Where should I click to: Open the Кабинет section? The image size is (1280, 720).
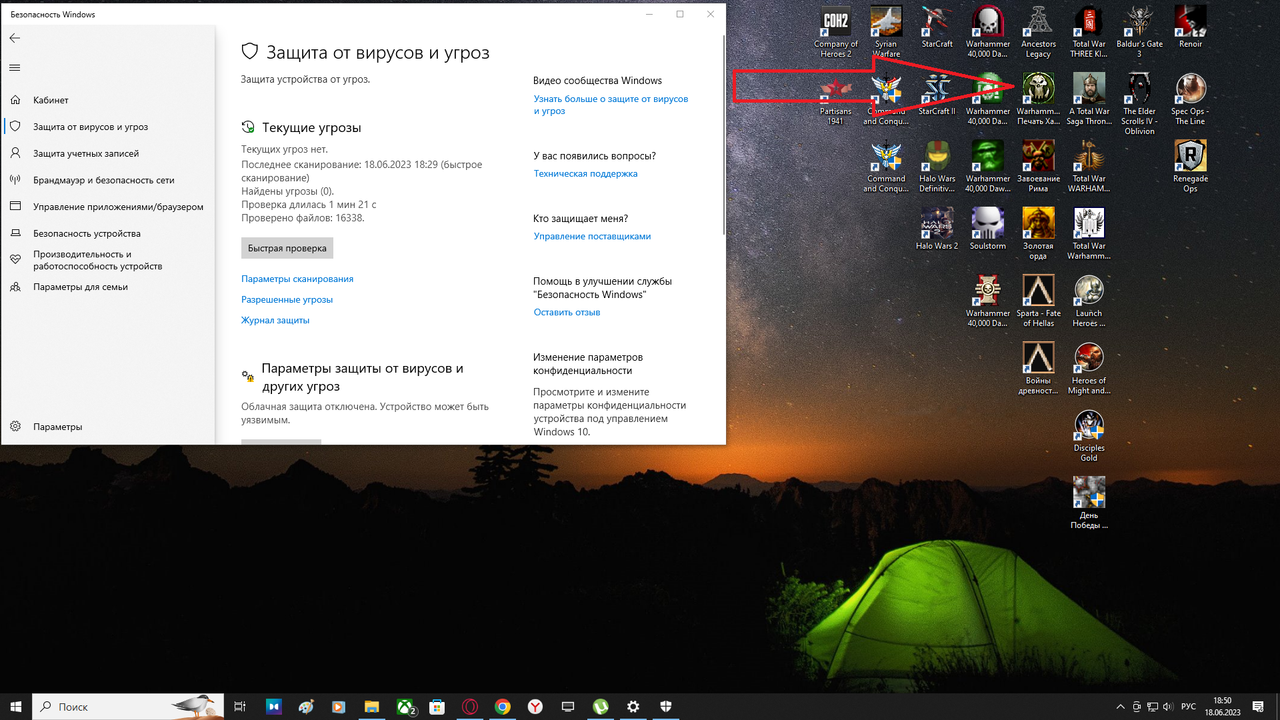pyautogui.click(x=108, y=100)
